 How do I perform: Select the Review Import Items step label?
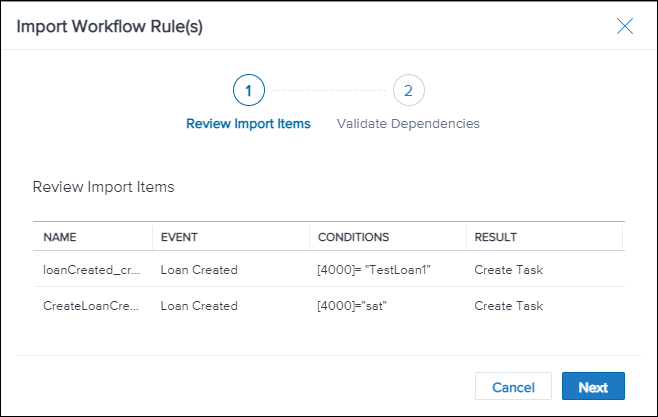coord(248,124)
